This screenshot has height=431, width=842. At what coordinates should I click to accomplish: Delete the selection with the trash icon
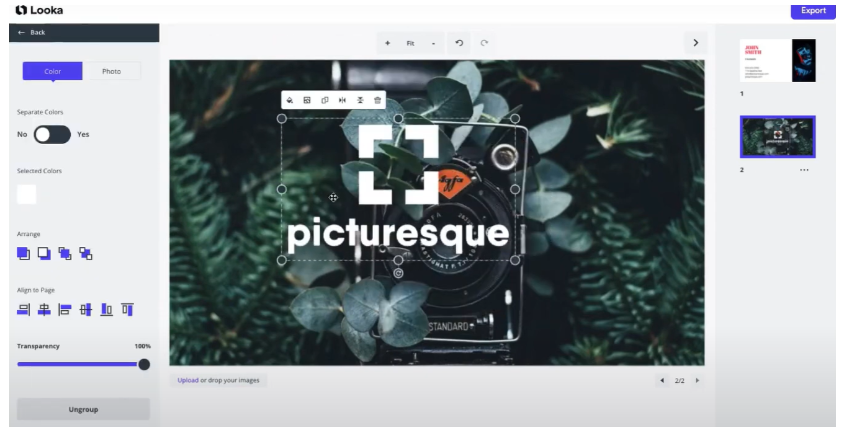[378, 100]
